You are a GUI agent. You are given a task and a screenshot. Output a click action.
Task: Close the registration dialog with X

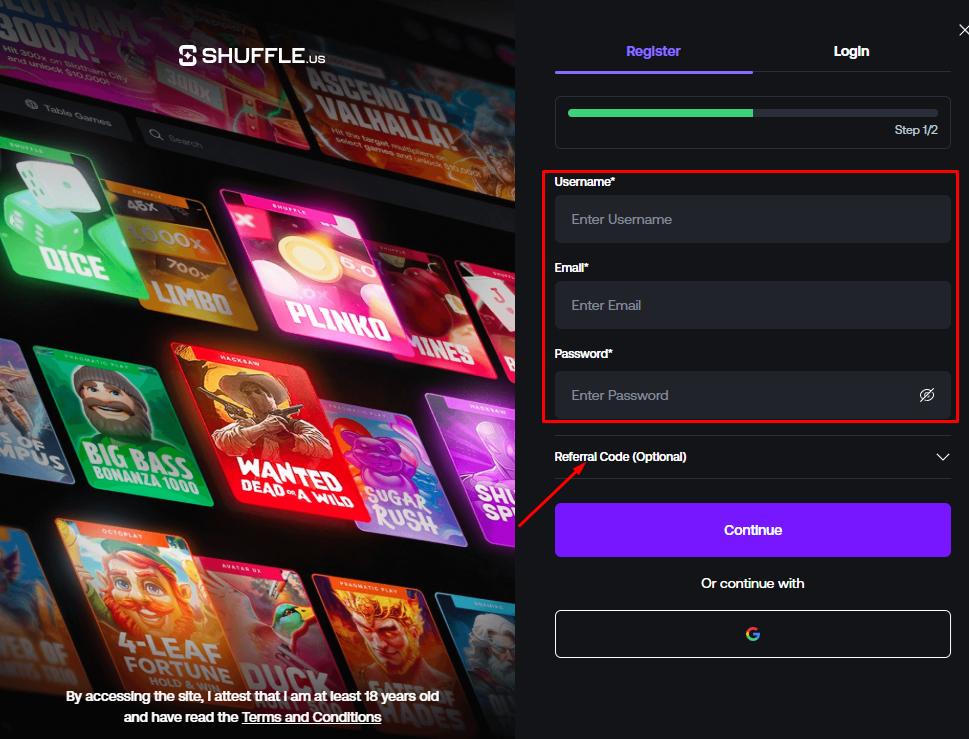pyautogui.click(x=963, y=30)
